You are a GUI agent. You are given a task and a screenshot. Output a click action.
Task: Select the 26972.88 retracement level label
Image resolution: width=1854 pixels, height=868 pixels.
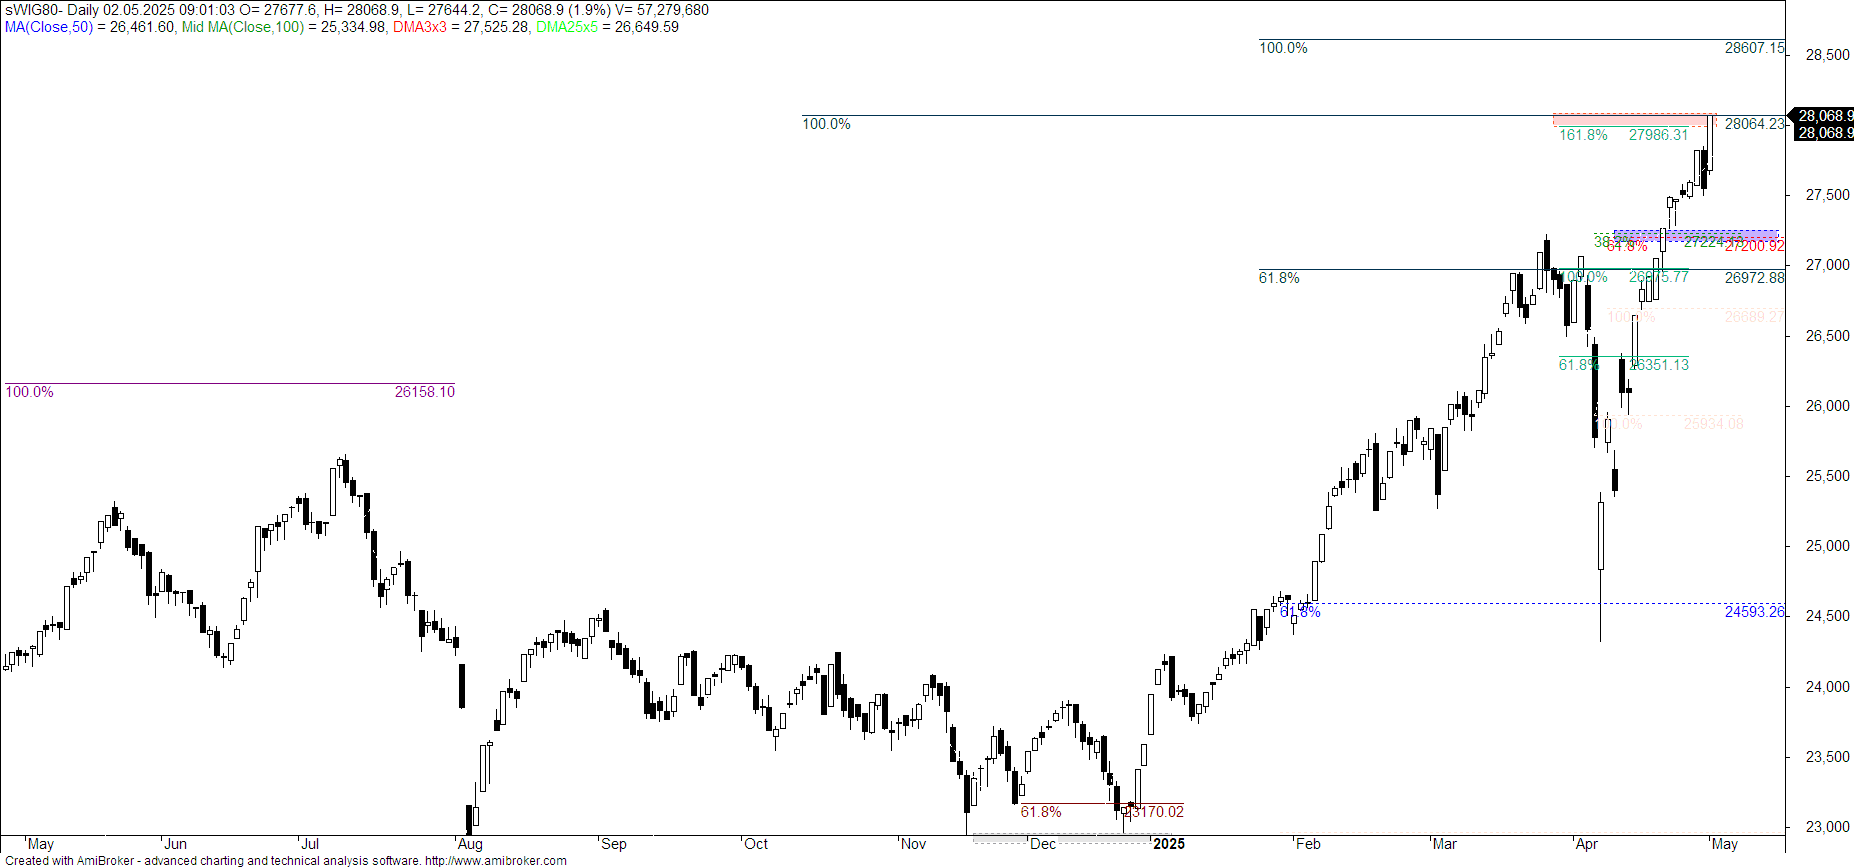point(1753,278)
